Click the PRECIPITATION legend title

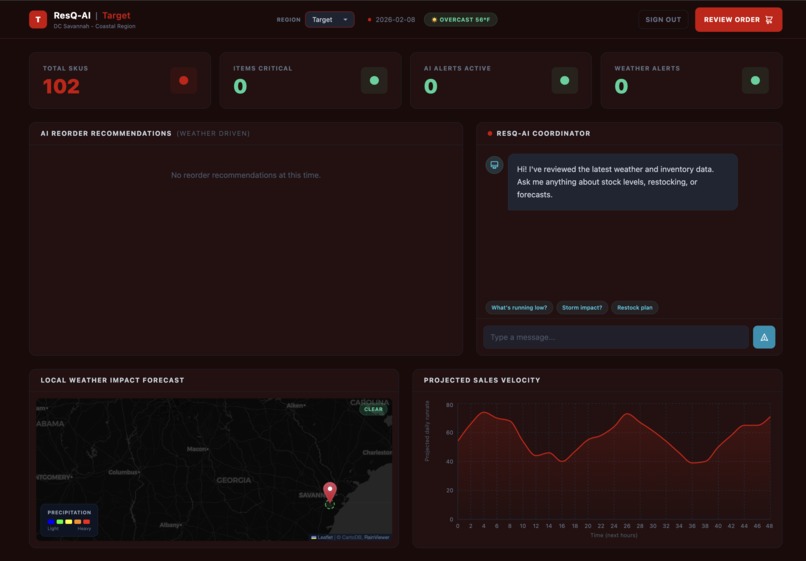coord(69,512)
